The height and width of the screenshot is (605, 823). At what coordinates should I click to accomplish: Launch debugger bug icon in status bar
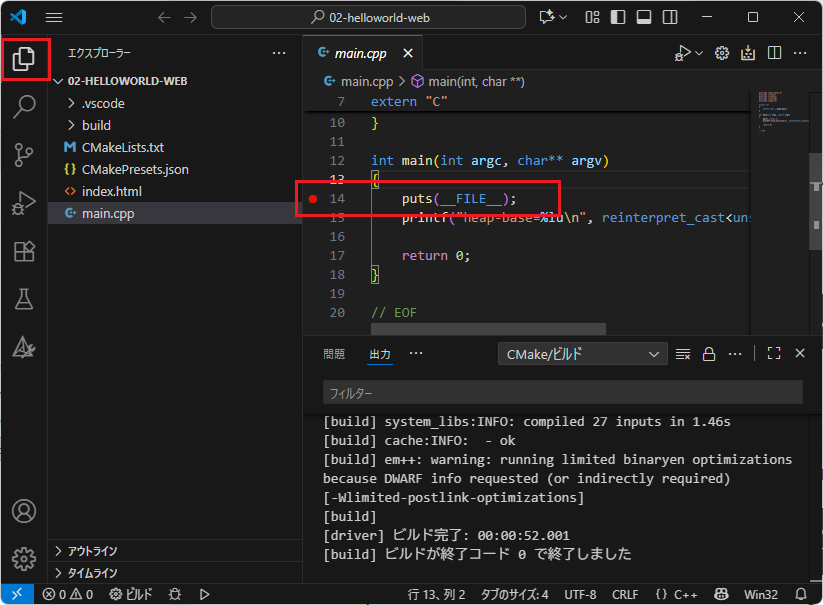pos(175,594)
